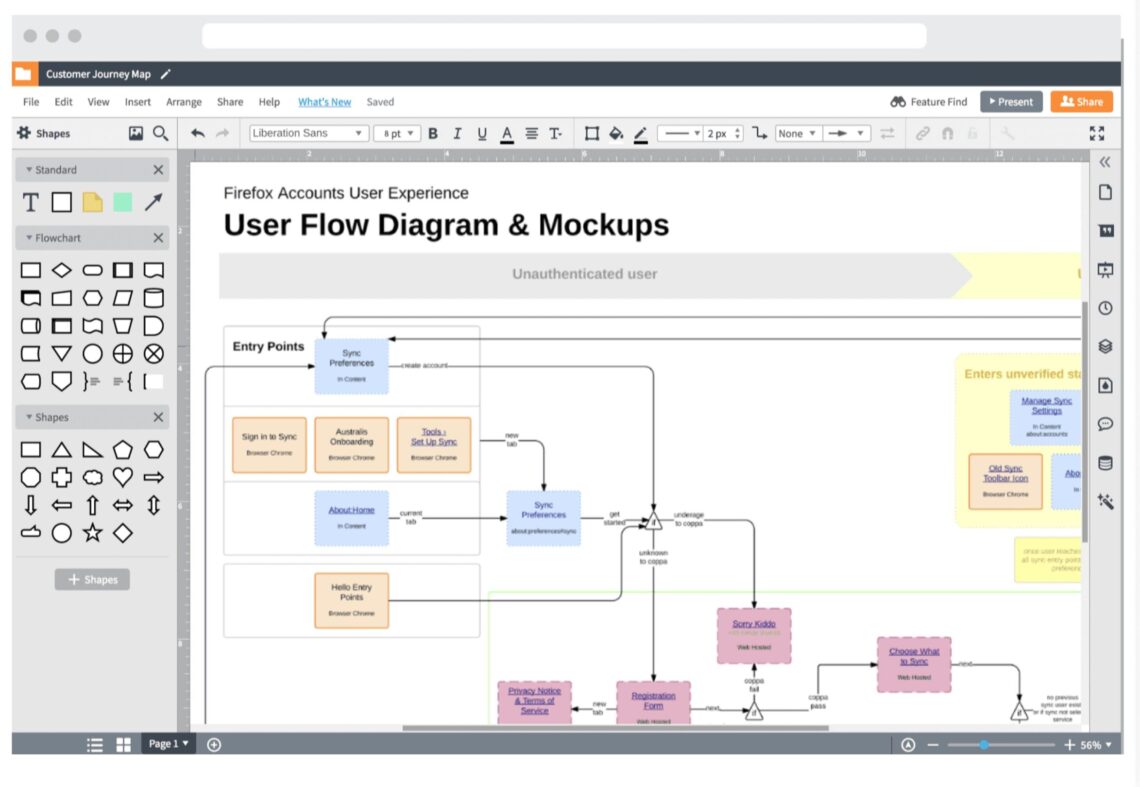Click the zoom slider handle

984,745
